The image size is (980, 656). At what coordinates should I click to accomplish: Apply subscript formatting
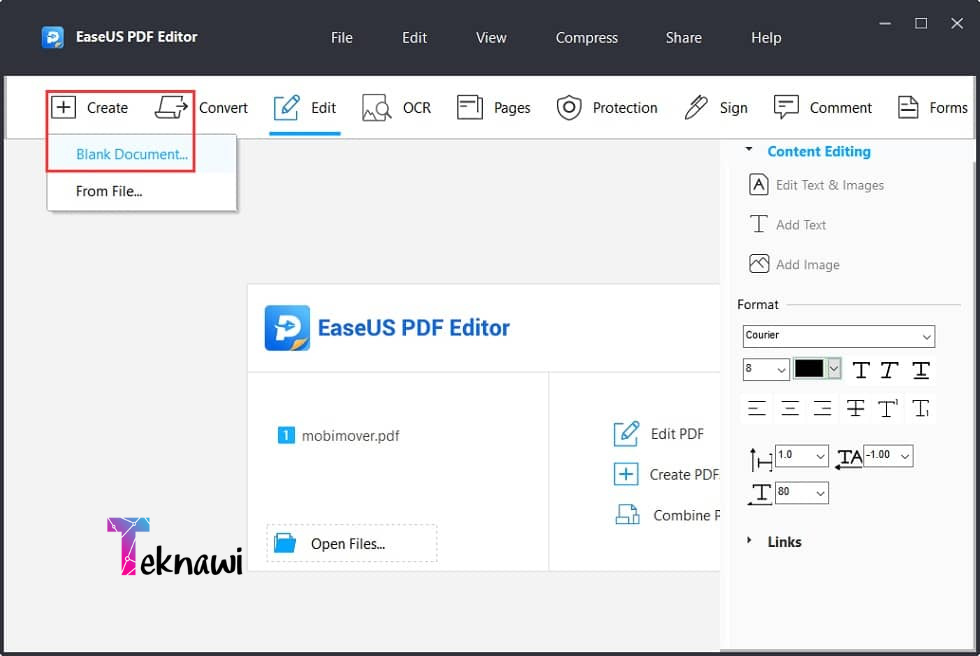coord(921,409)
